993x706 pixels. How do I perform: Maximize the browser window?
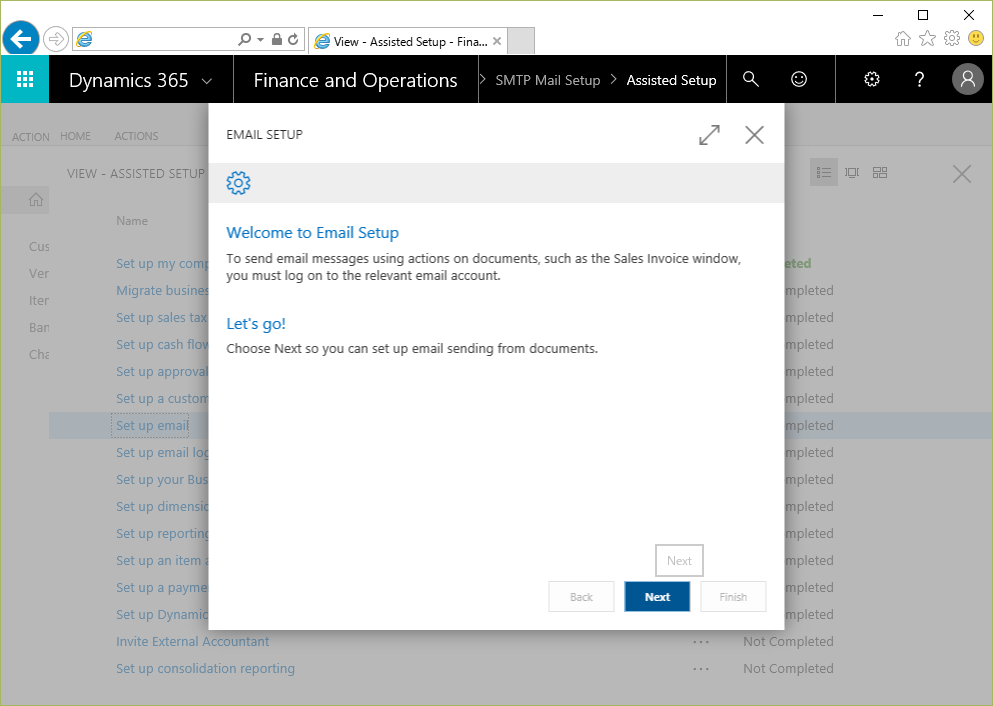click(x=923, y=15)
